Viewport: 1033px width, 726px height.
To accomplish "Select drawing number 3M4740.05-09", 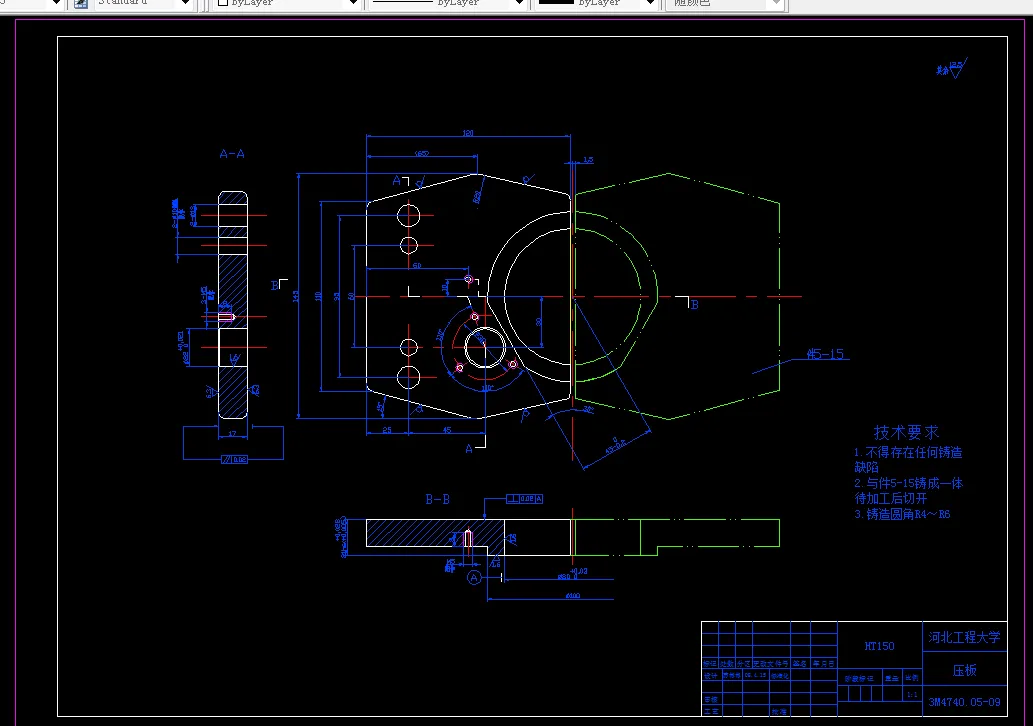I will point(964,702).
